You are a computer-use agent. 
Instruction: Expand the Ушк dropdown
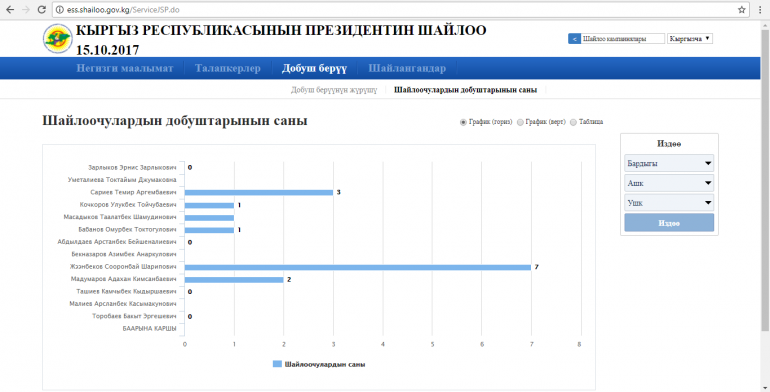(669, 203)
